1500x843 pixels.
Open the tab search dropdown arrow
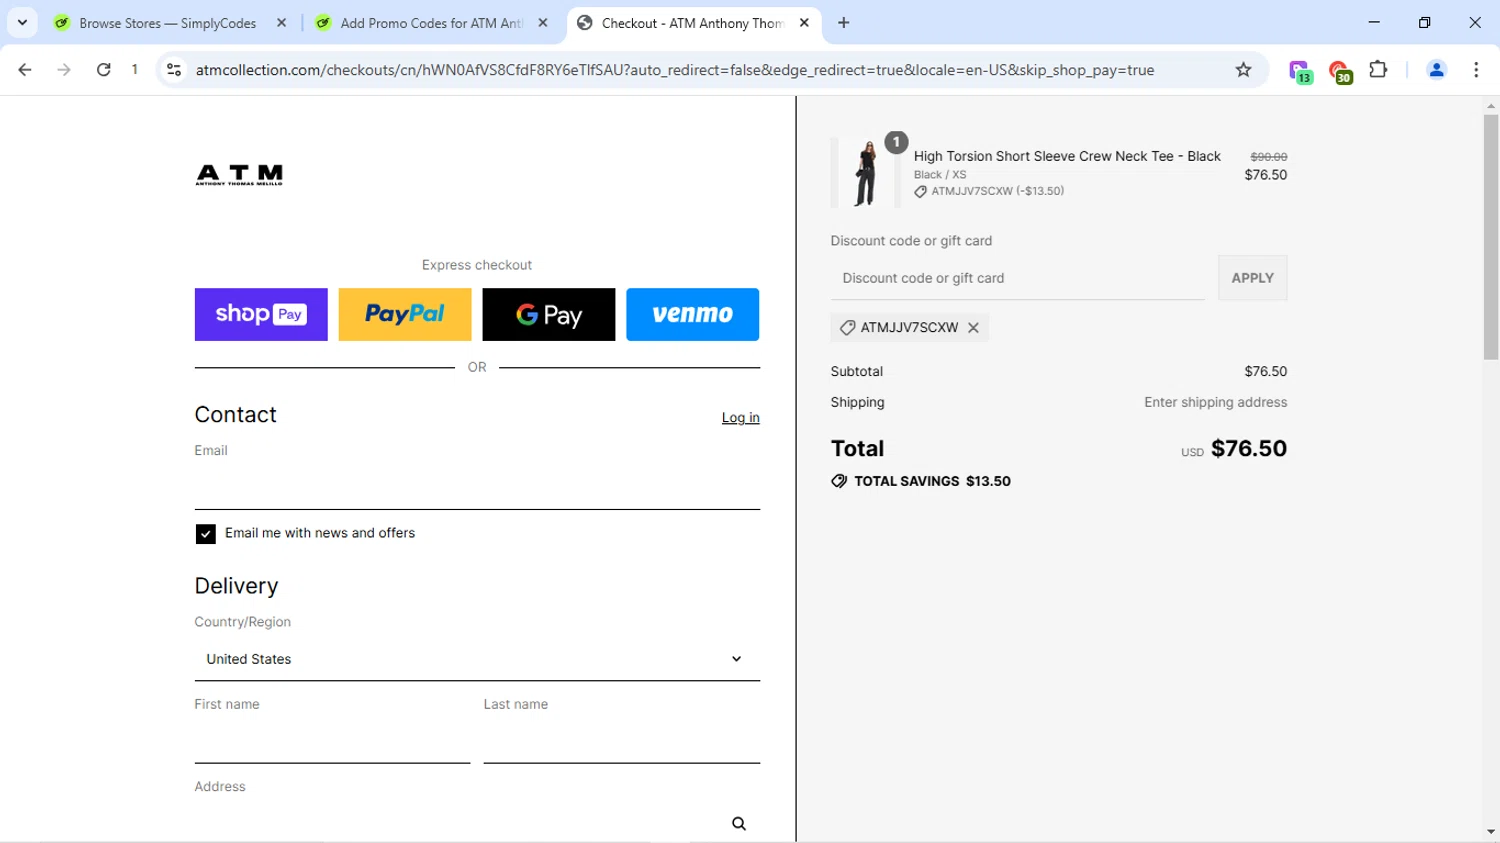22,23
